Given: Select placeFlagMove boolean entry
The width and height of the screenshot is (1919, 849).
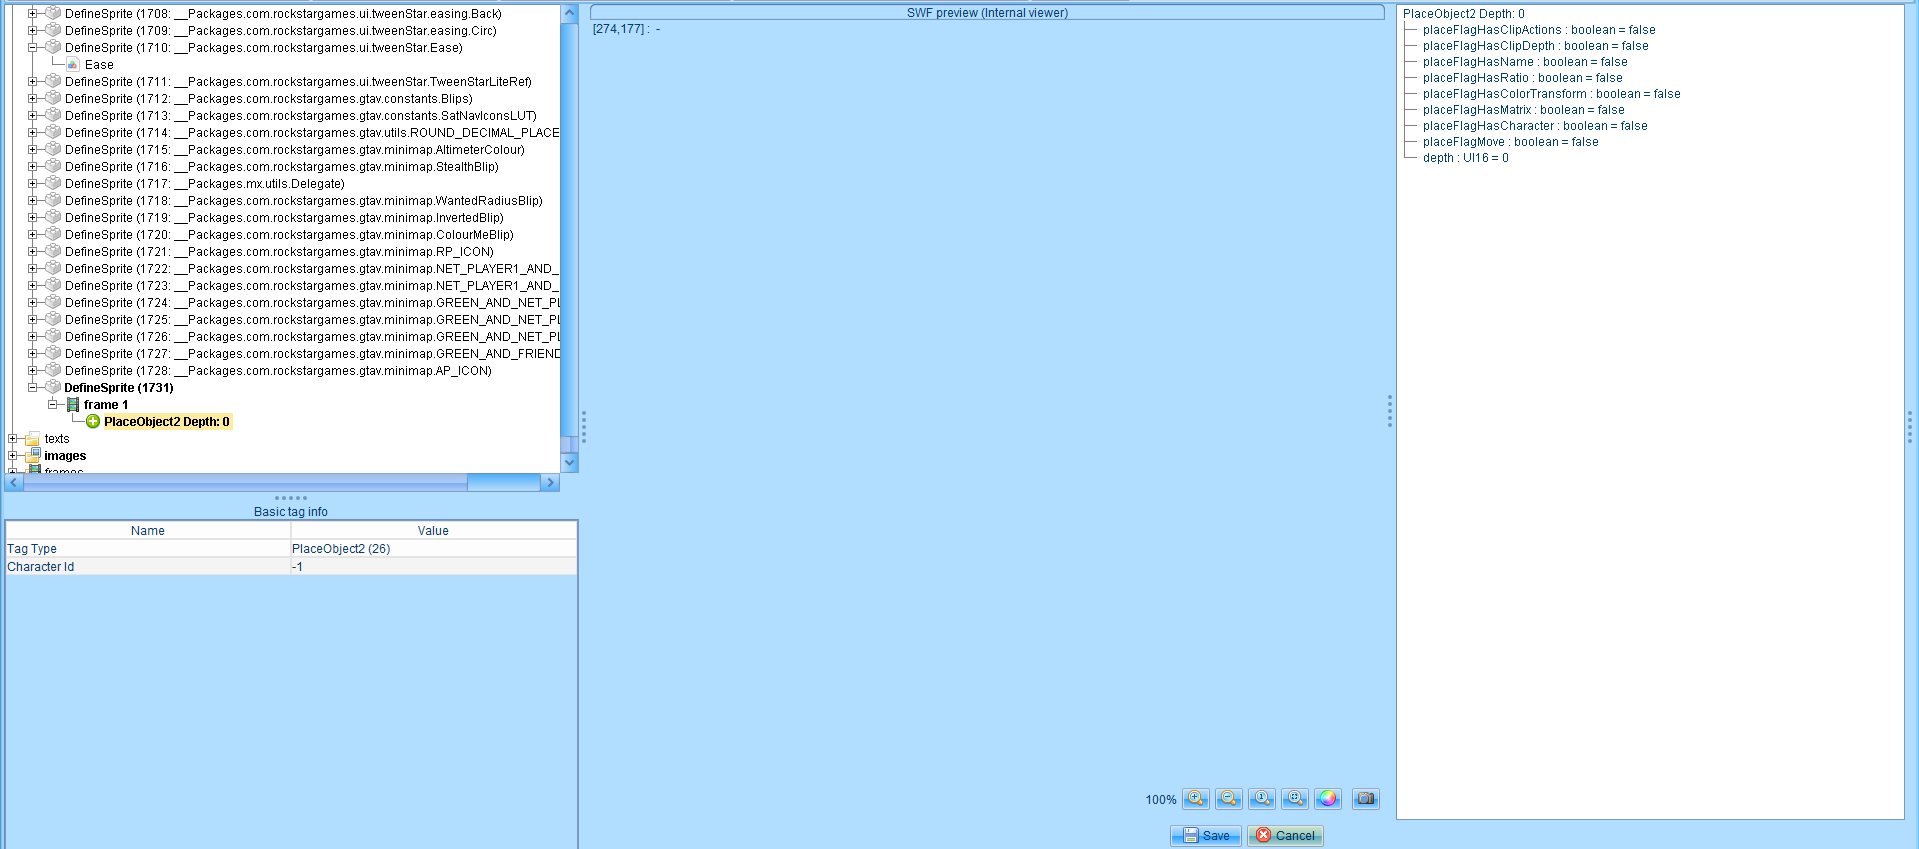Looking at the screenshot, I should point(1510,142).
